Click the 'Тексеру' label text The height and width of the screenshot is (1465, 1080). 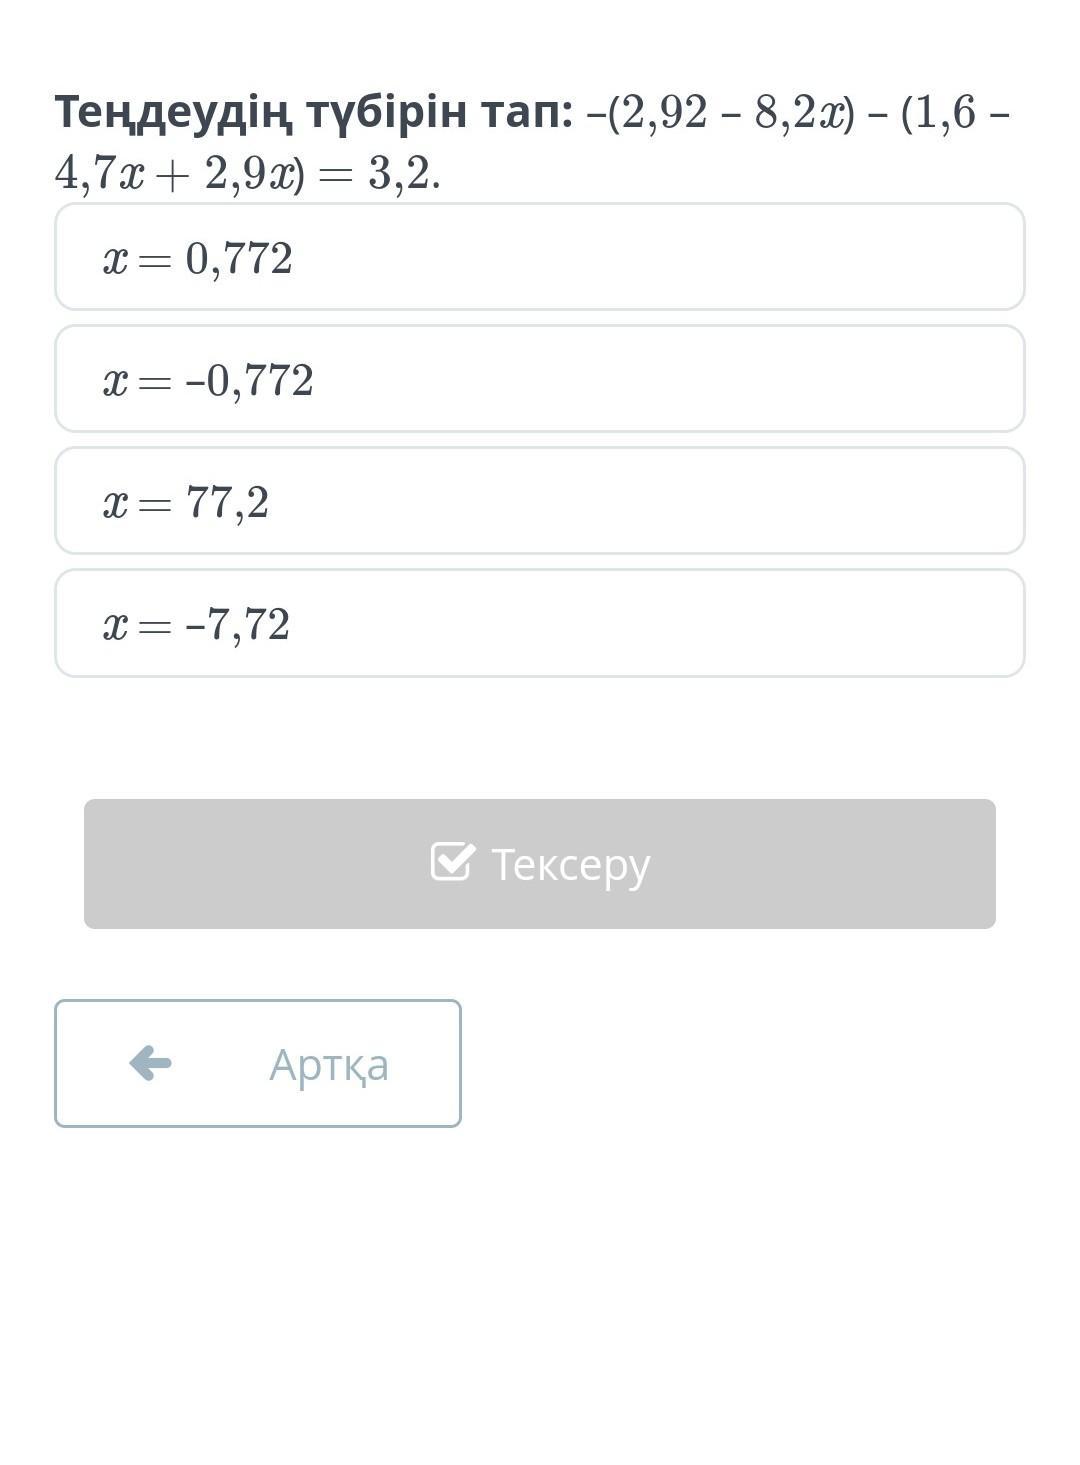[570, 864]
